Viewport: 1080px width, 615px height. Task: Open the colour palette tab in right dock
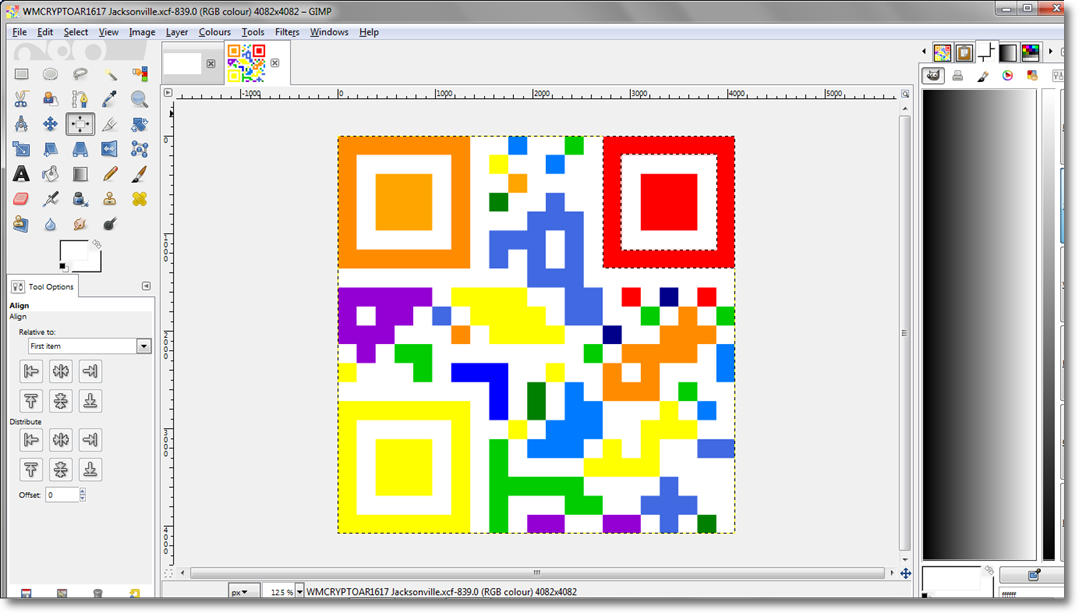point(1030,52)
